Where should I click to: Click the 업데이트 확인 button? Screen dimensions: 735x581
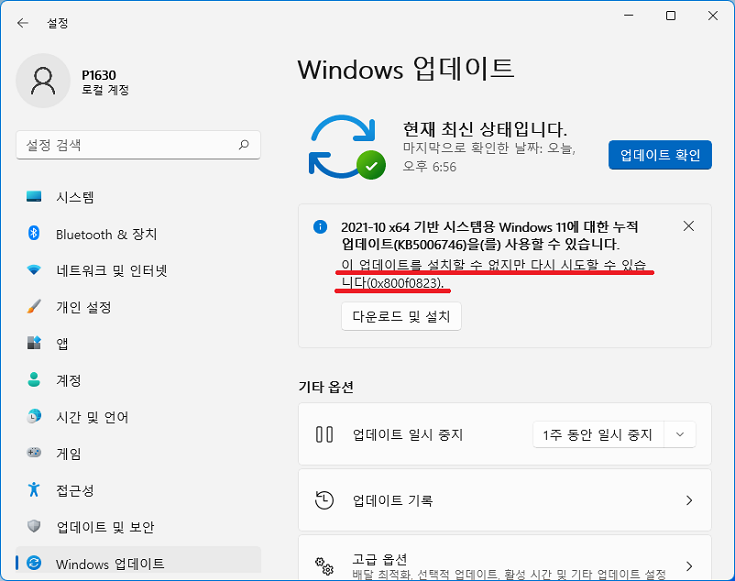(660, 155)
